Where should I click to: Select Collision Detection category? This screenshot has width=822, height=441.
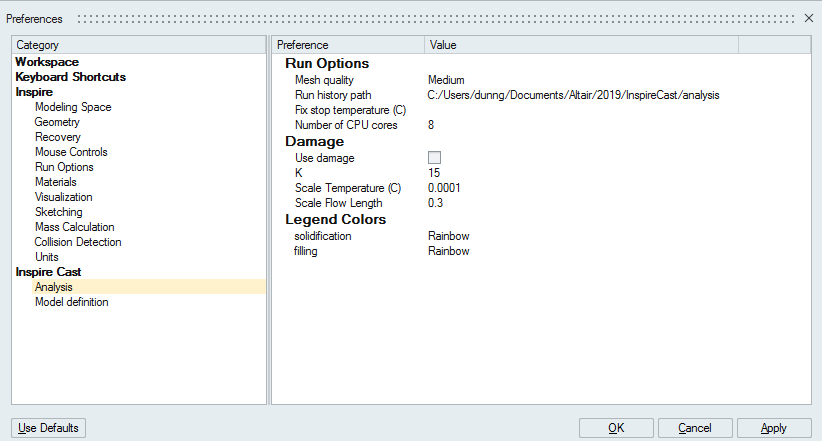[x=78, y=242]
